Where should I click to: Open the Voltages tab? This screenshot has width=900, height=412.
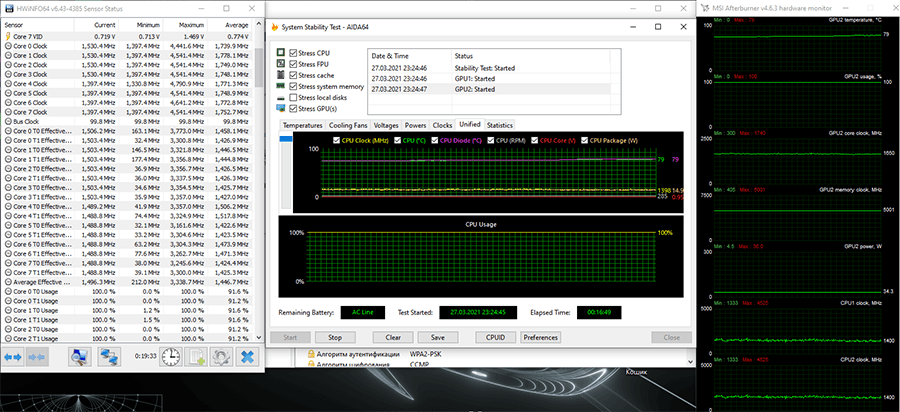click(x=386, y=125)
